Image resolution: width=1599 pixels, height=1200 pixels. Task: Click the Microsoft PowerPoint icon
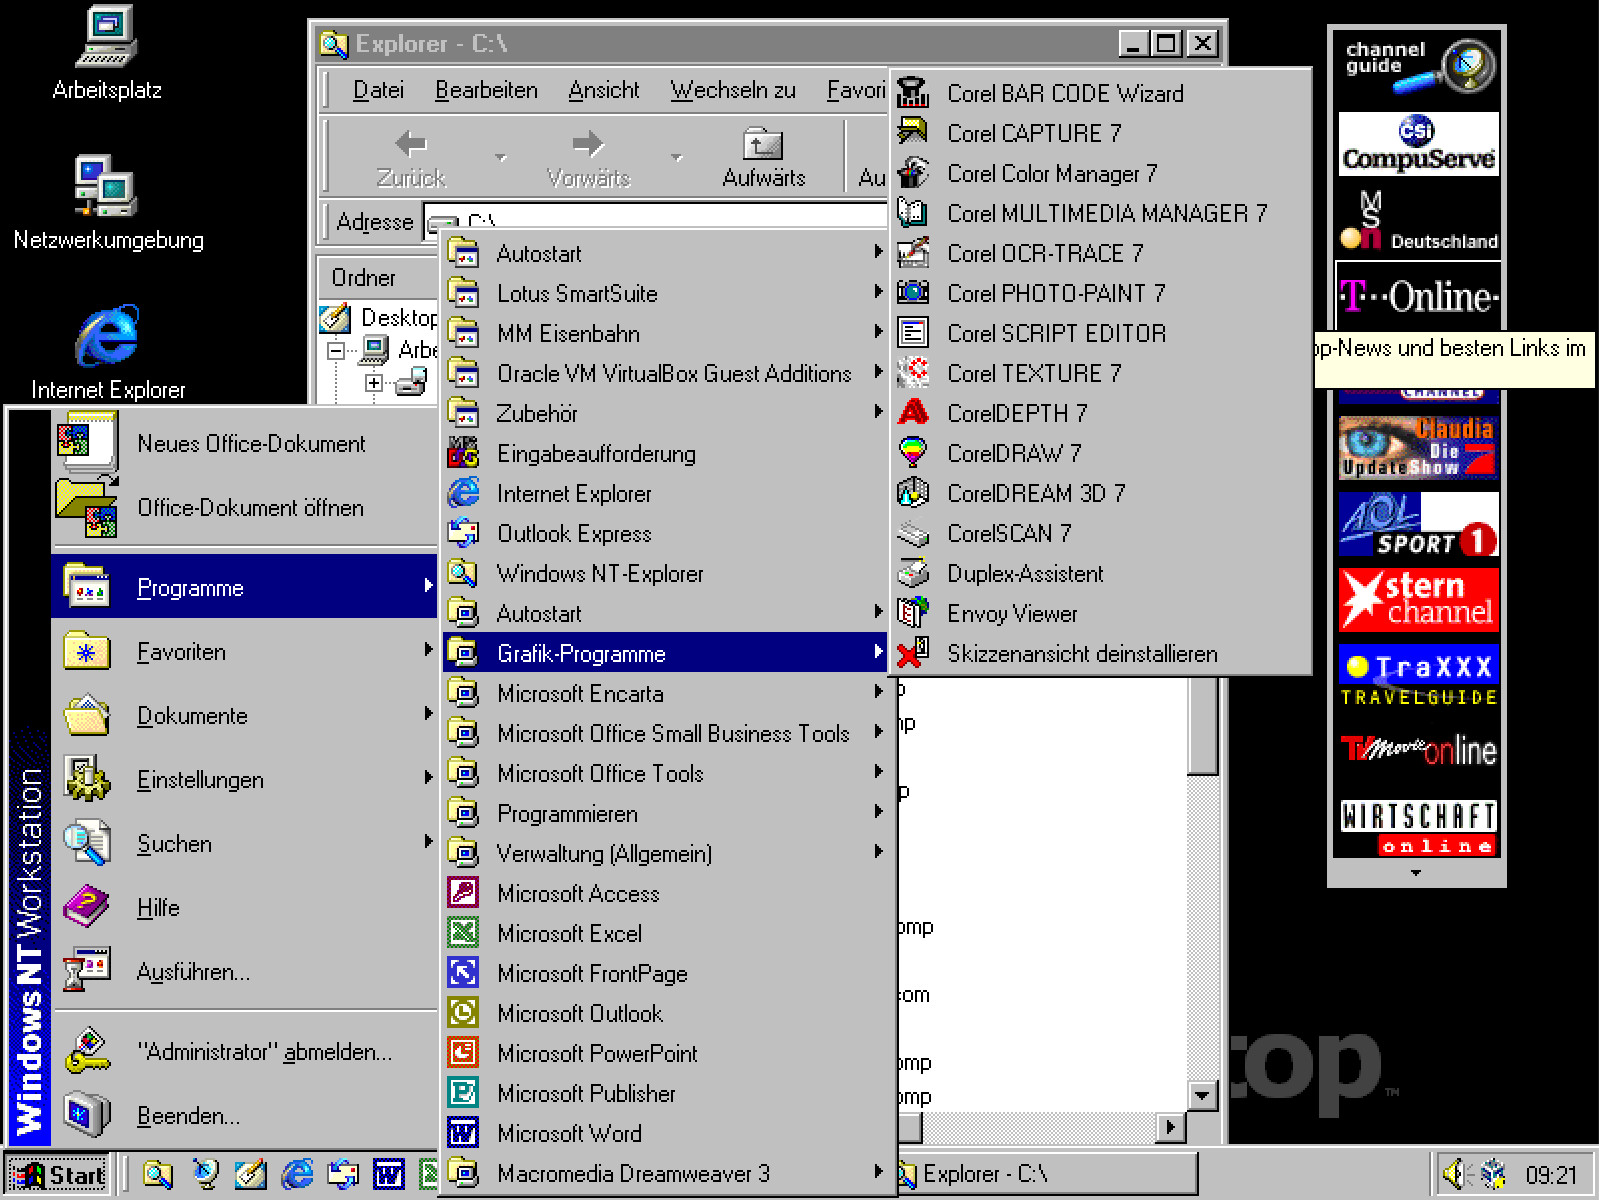tap(463, 1053)
